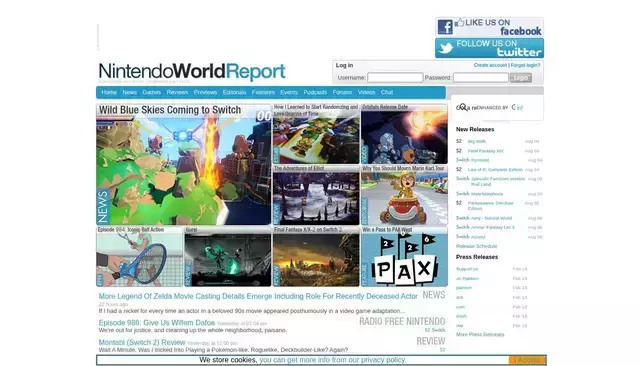
Task: Open the More Press Releases link
Action: click(x=480, y=334)
